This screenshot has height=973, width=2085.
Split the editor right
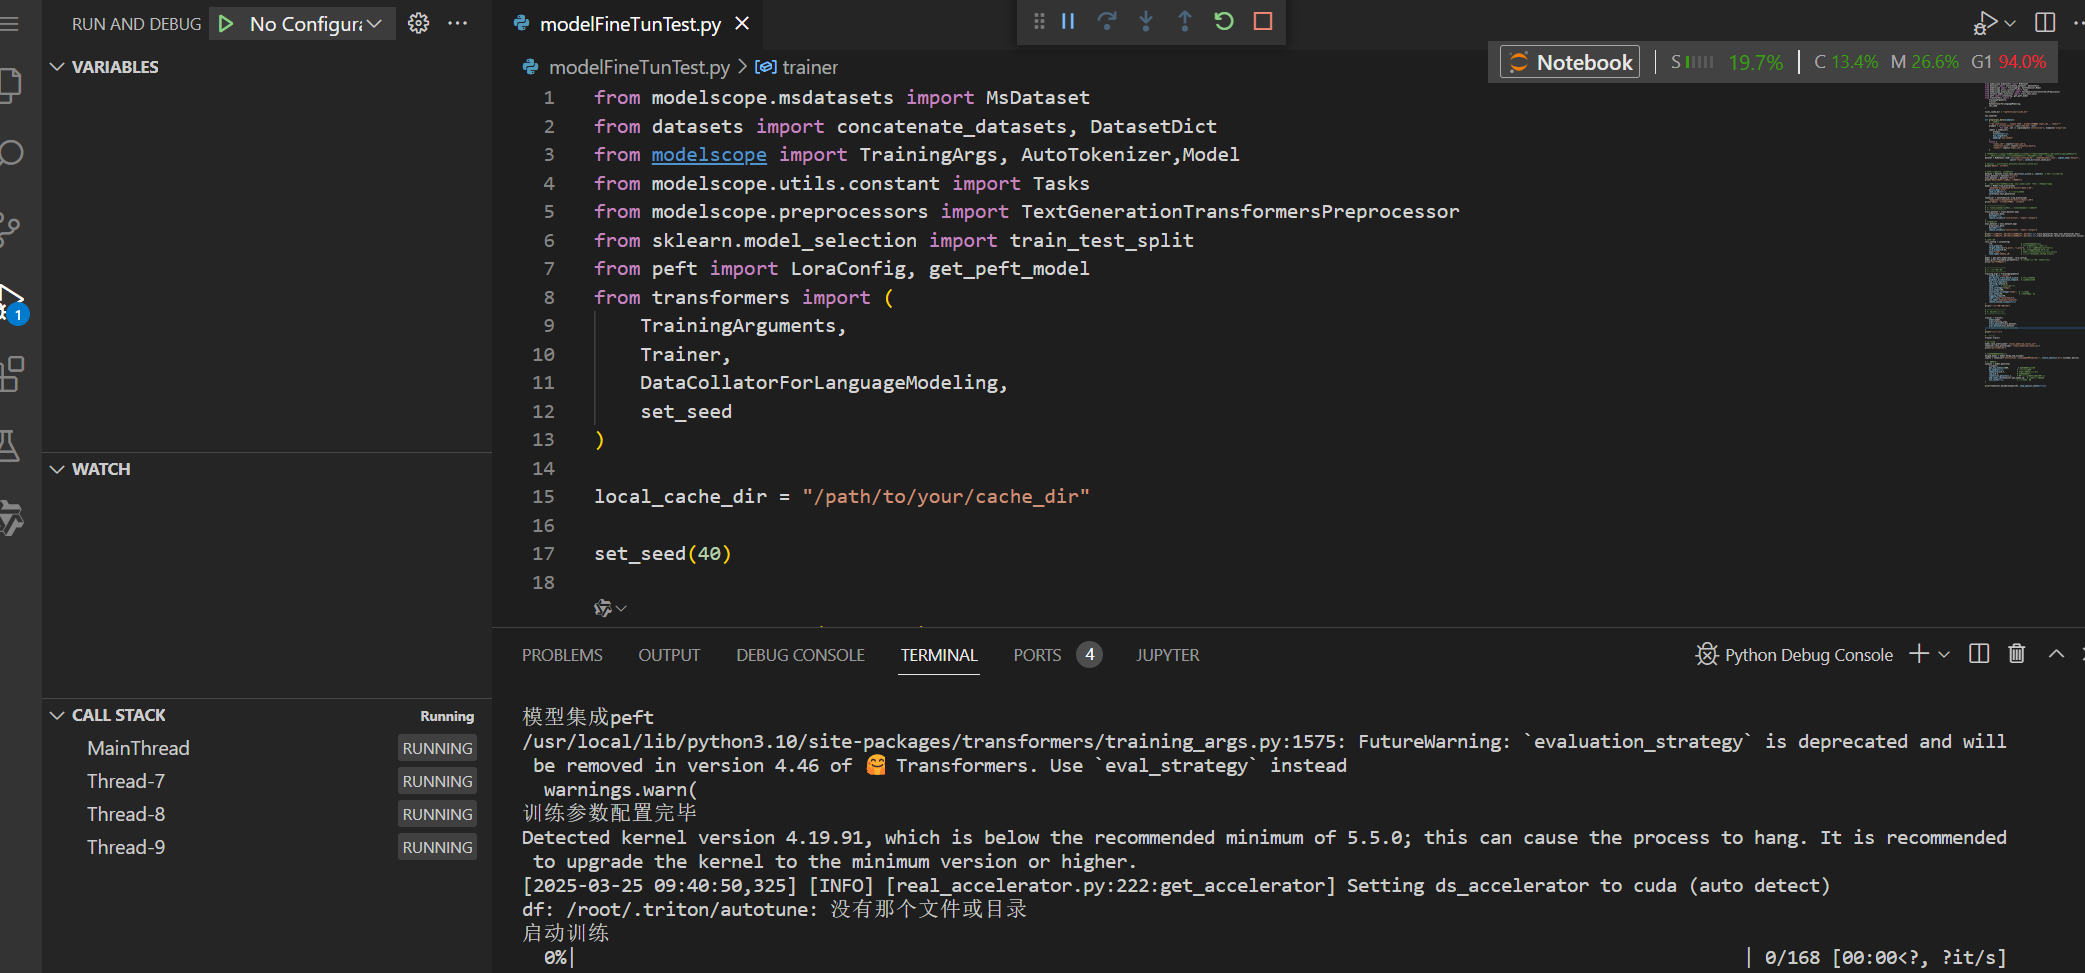(2045, 22)
